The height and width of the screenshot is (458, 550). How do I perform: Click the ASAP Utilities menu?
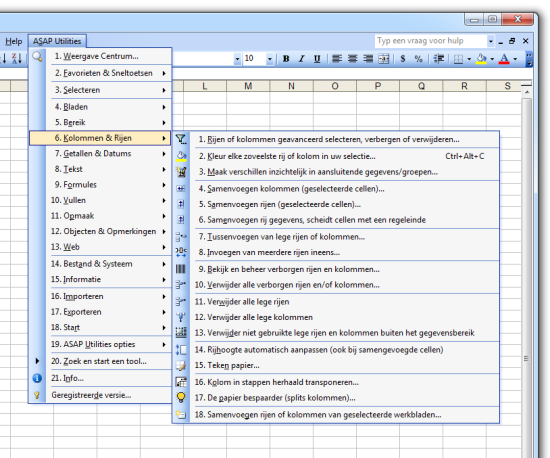57,41
